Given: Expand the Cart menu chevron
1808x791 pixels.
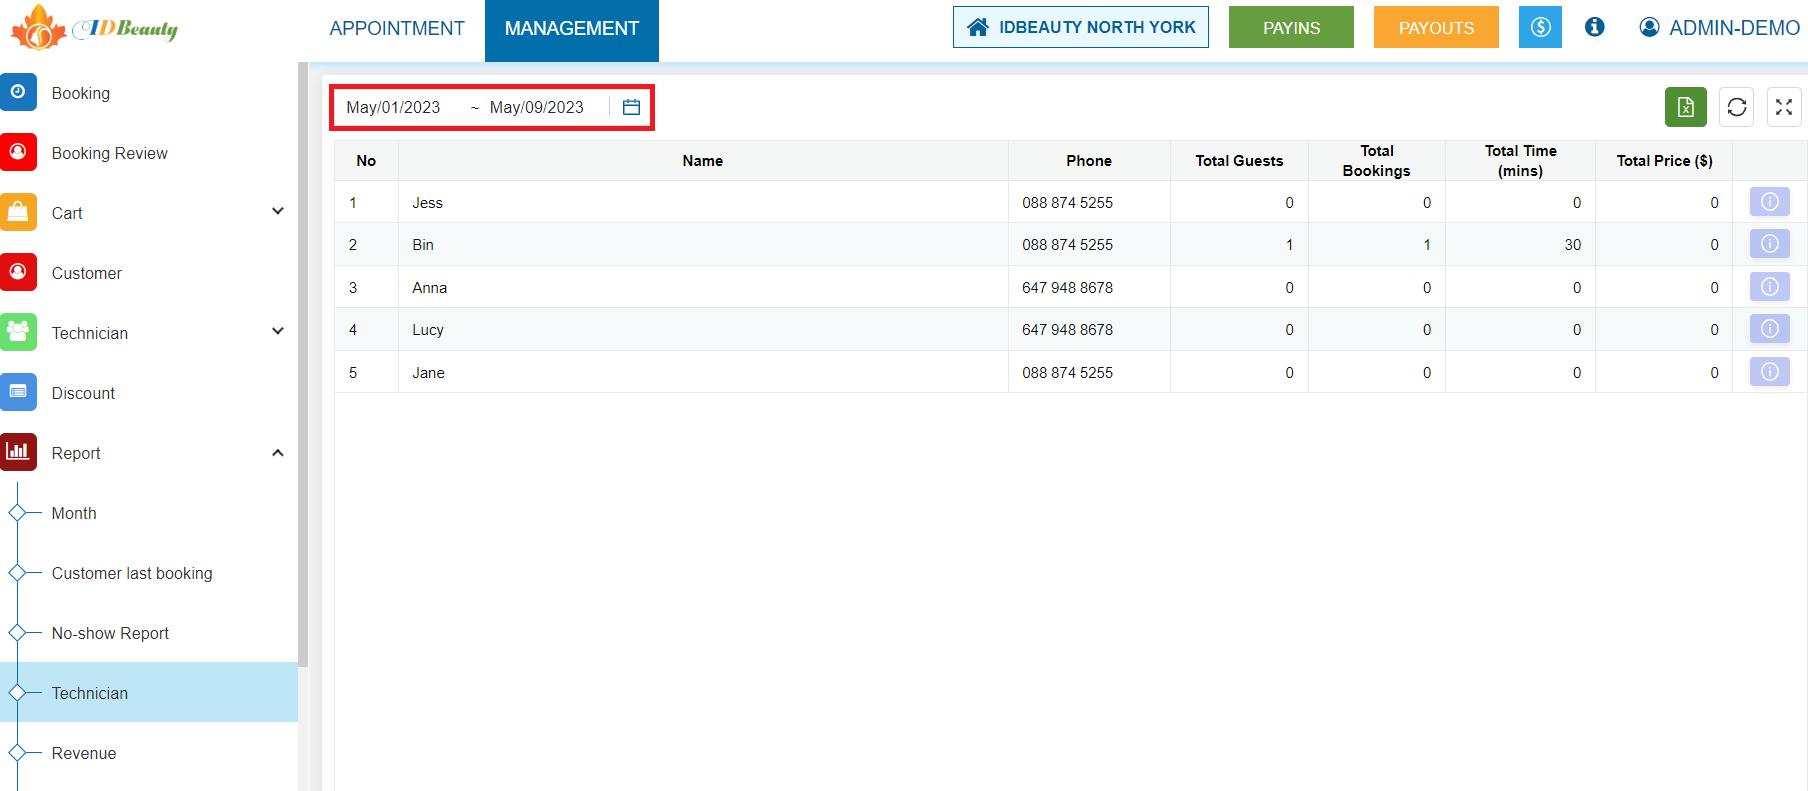Looking at the screenshot, I should point(278,211).
